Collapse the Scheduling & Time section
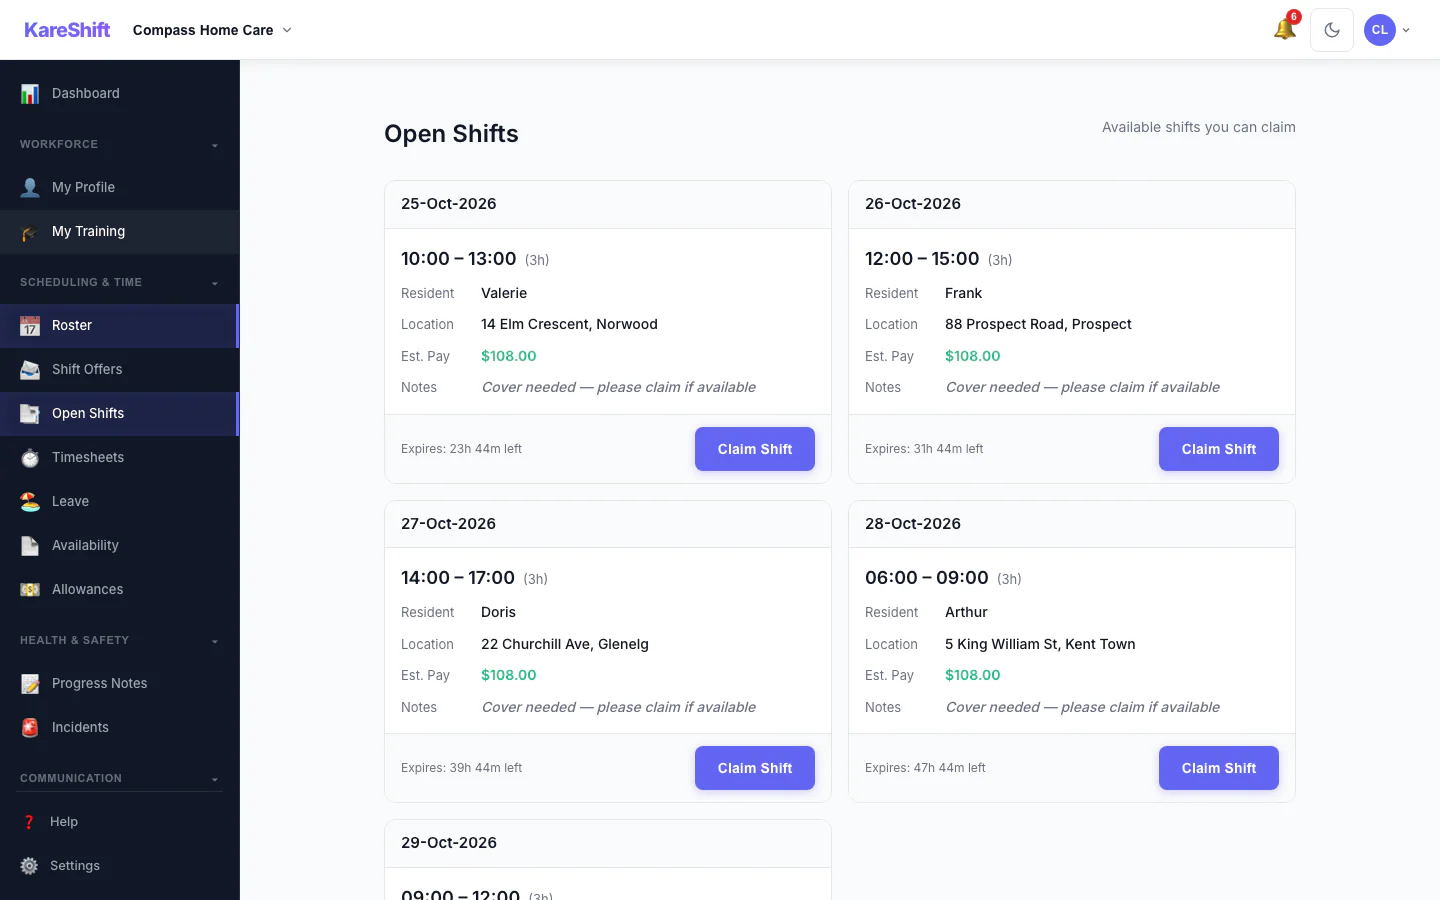 click(x=120, y=282)
